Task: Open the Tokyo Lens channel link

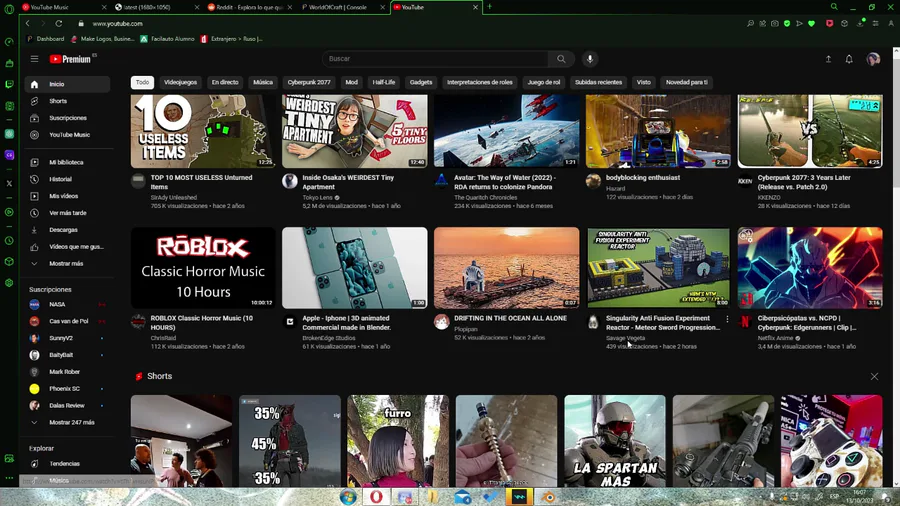Action: pos(317,197)
